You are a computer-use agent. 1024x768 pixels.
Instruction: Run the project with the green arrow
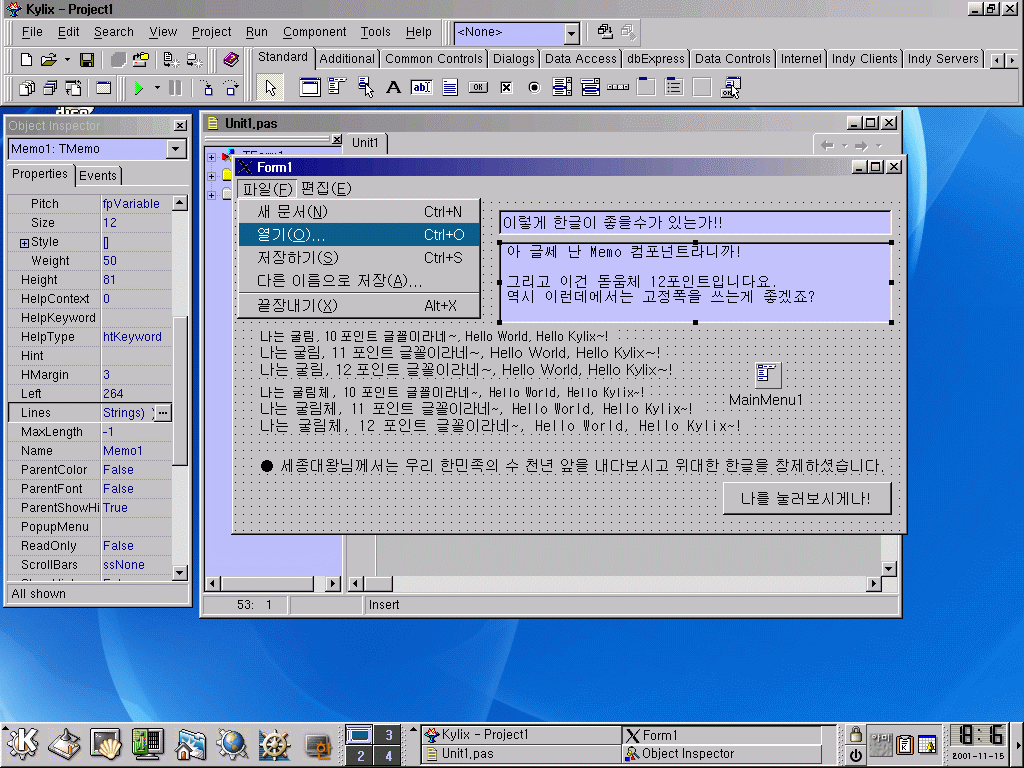[x=138, y=88]
